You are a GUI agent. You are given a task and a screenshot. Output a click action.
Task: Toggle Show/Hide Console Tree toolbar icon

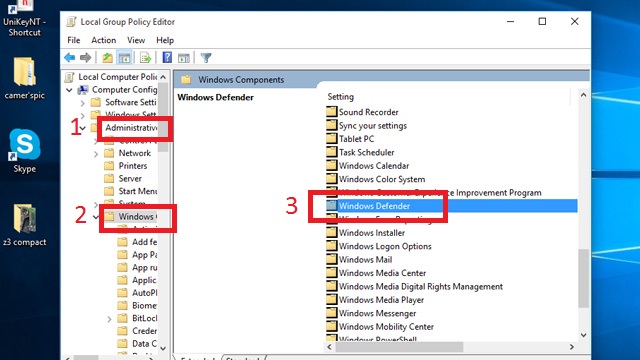pyautogui.click(x=124, y=58)
